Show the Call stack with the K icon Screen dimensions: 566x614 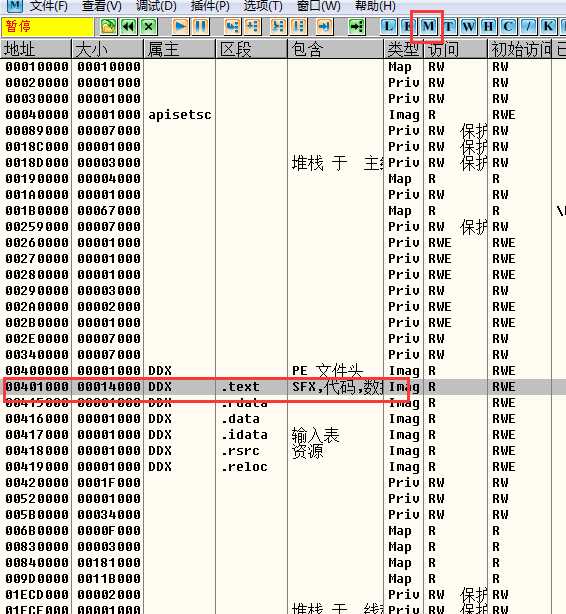pos(548,27)
